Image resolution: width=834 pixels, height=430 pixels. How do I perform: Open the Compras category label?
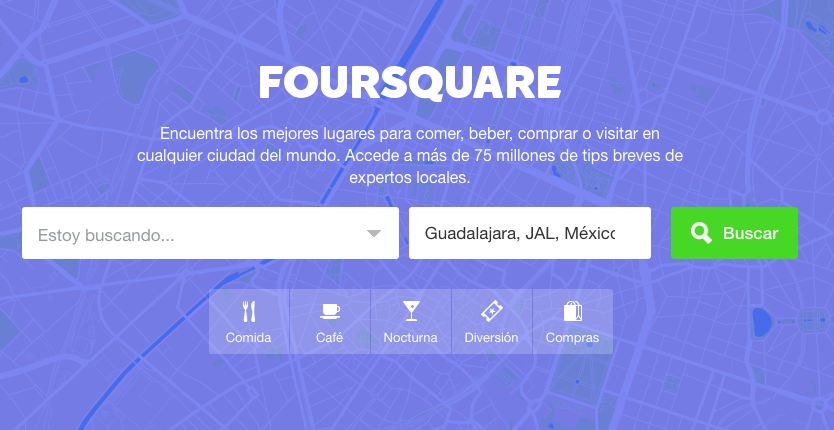pos(572,338)
